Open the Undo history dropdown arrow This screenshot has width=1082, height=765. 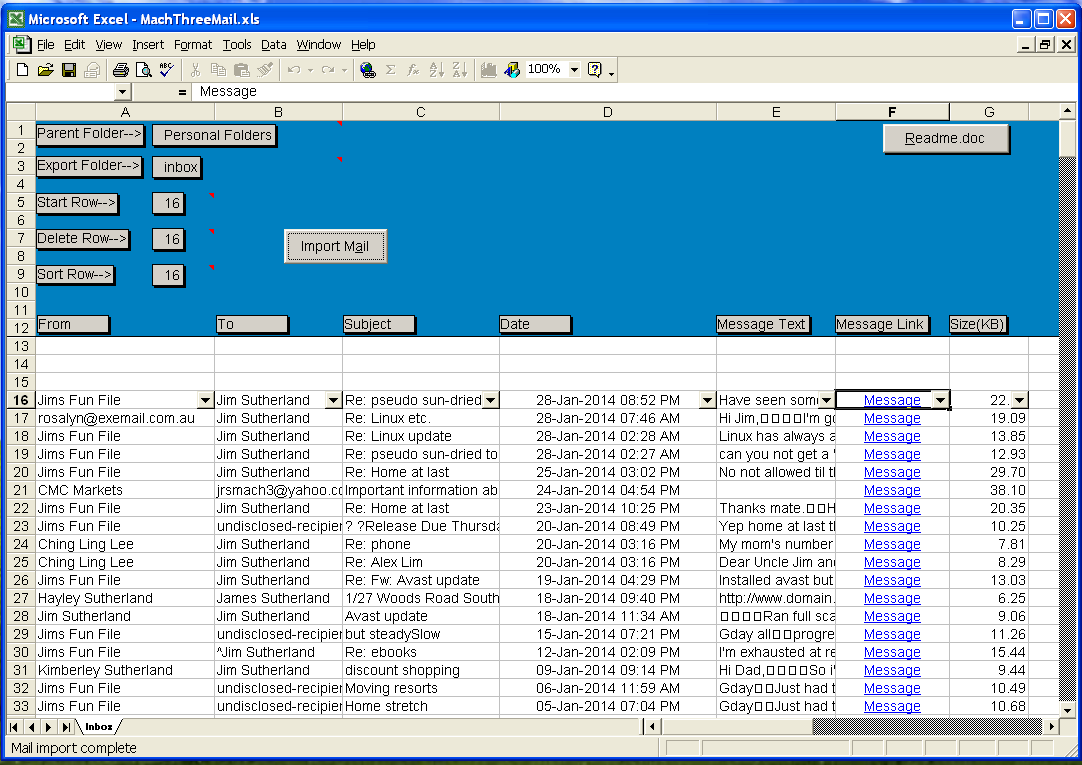point(310,70)
